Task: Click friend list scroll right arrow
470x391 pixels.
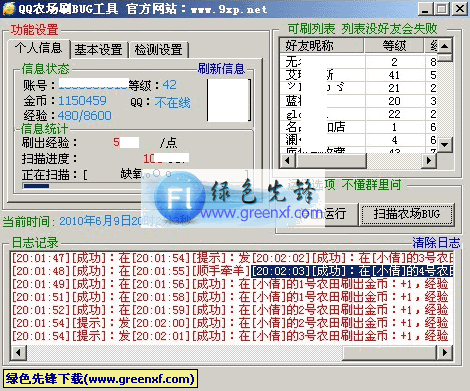Action: coord(429,161)
